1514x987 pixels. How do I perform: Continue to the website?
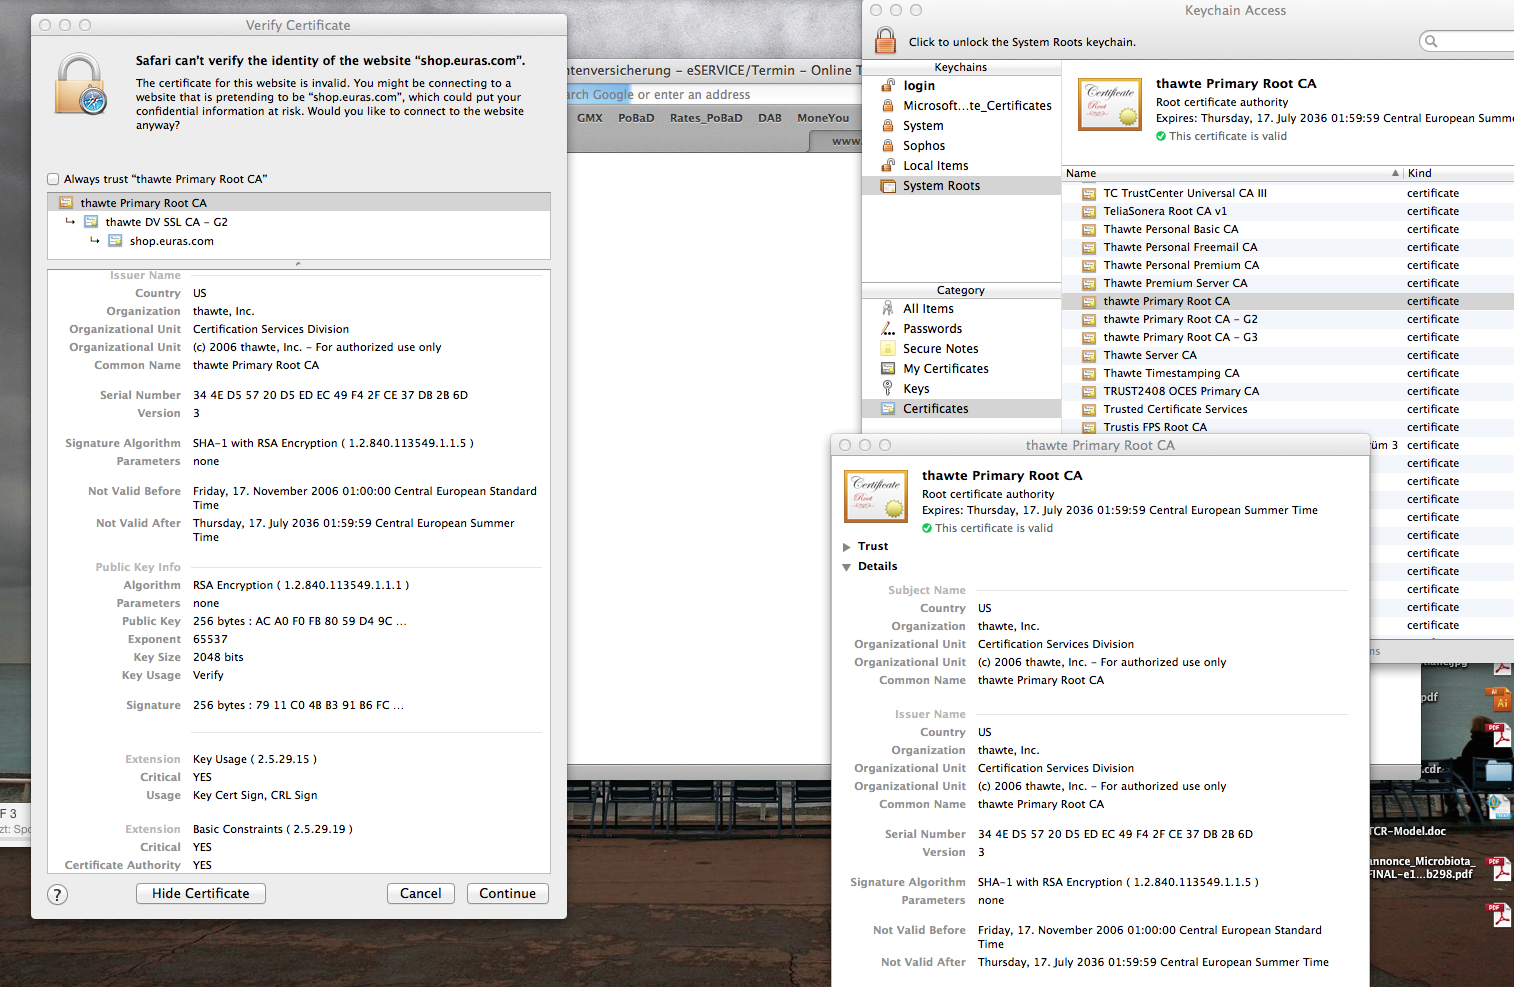[x=508, y=894]
